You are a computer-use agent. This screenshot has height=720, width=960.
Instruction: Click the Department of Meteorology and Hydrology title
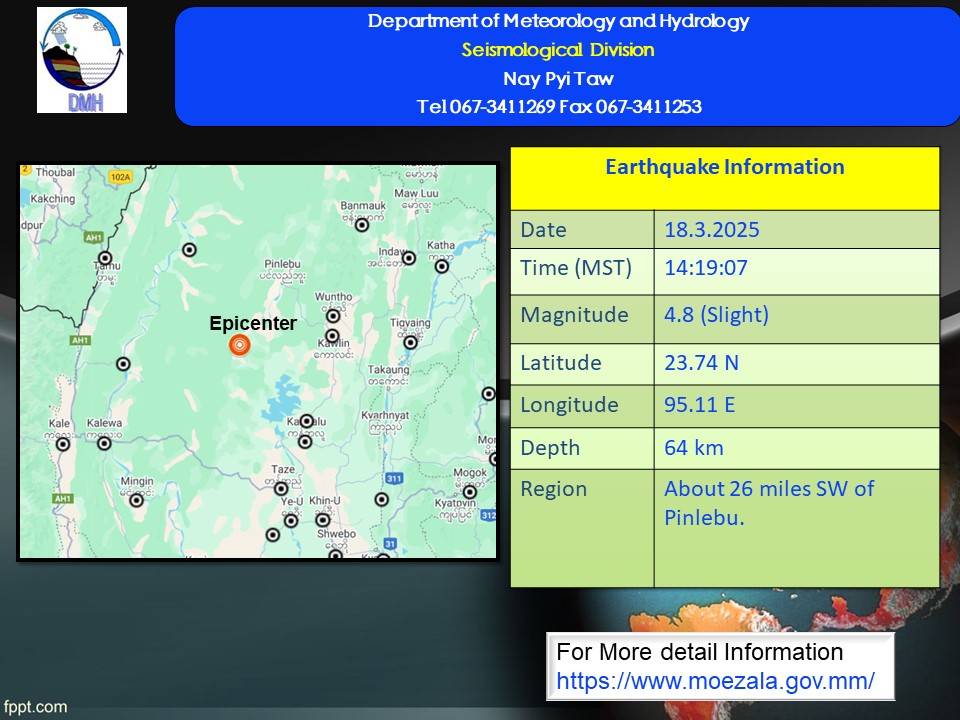558,21
